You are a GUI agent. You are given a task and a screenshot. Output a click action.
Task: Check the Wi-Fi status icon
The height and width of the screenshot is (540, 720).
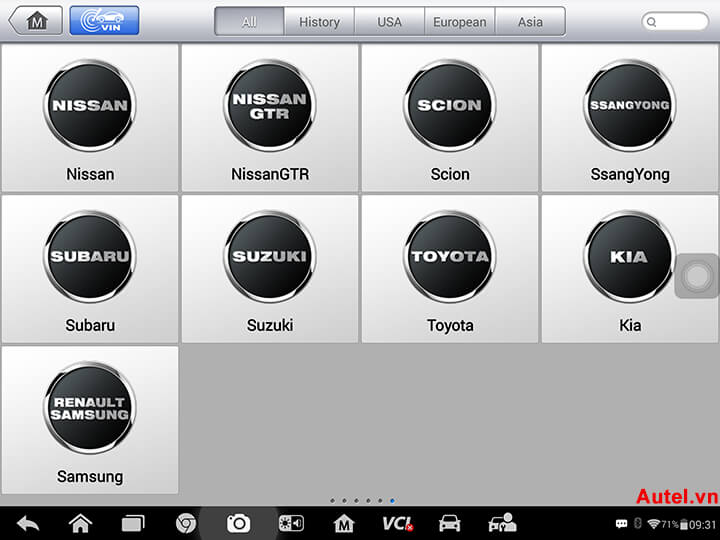(x=653, y=524)
